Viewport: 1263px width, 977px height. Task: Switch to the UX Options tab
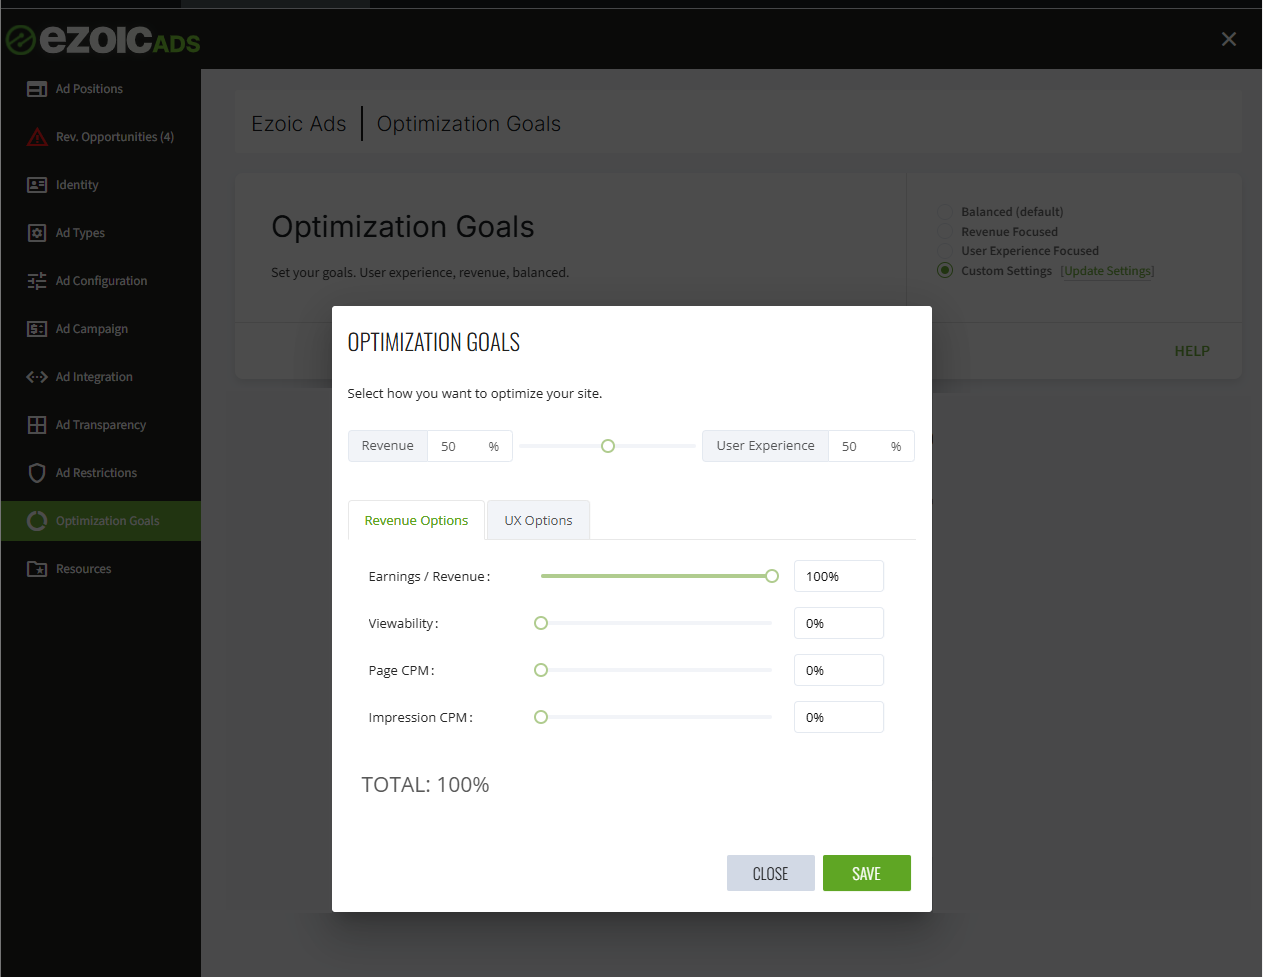pos(538,520)
